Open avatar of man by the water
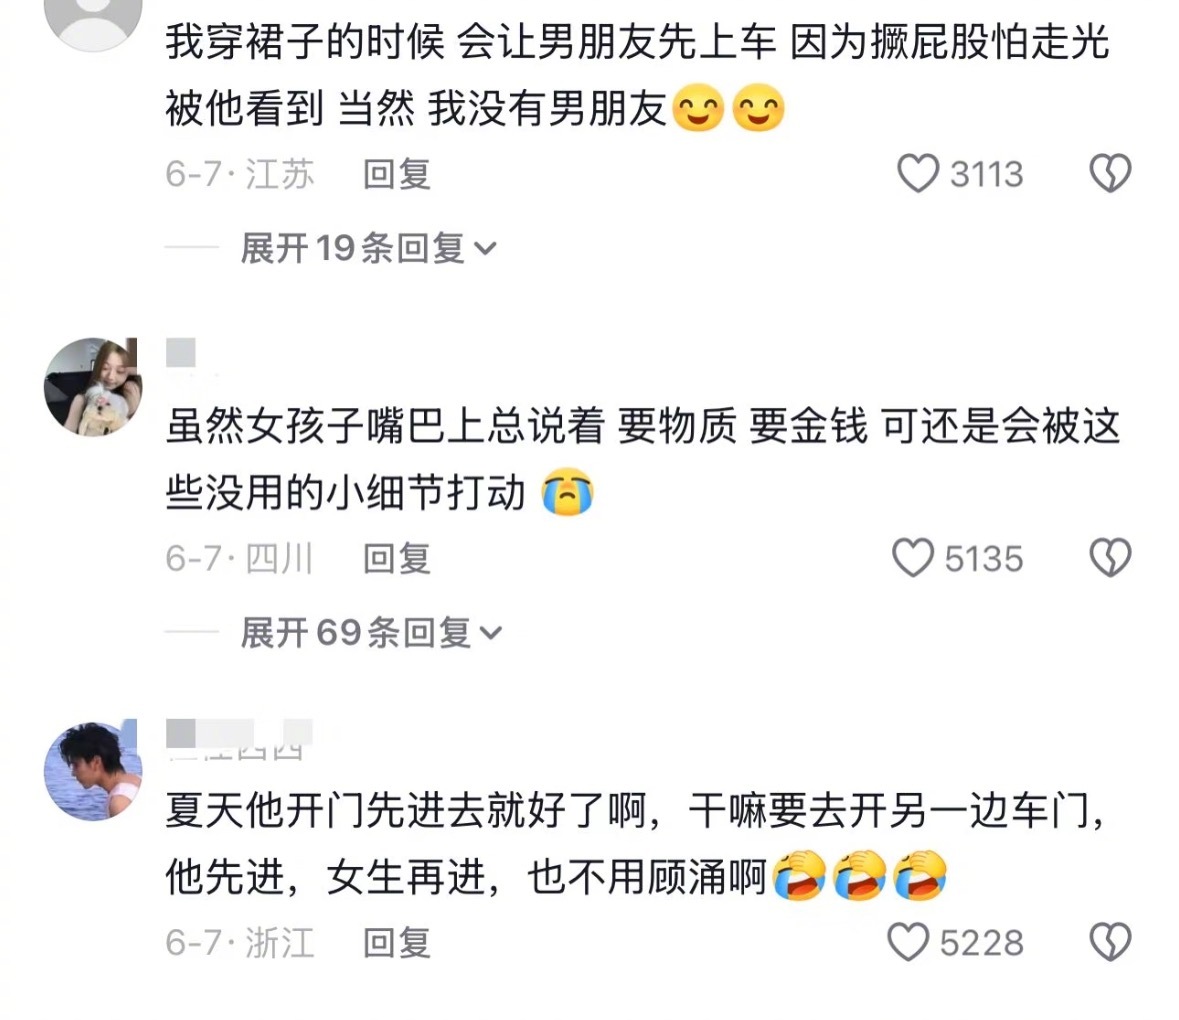The width and height of the screenshot is (1179, 1020). [x=93, y=770]
